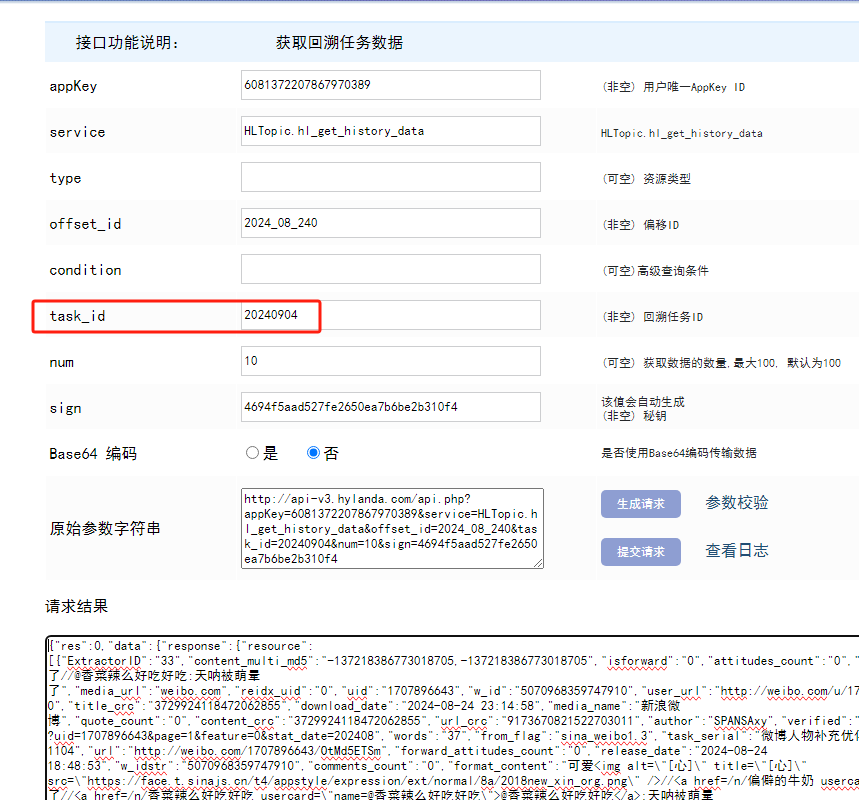Screen dimensions: 859x800
Task: Click the sign input field
Action: (390, 408)
